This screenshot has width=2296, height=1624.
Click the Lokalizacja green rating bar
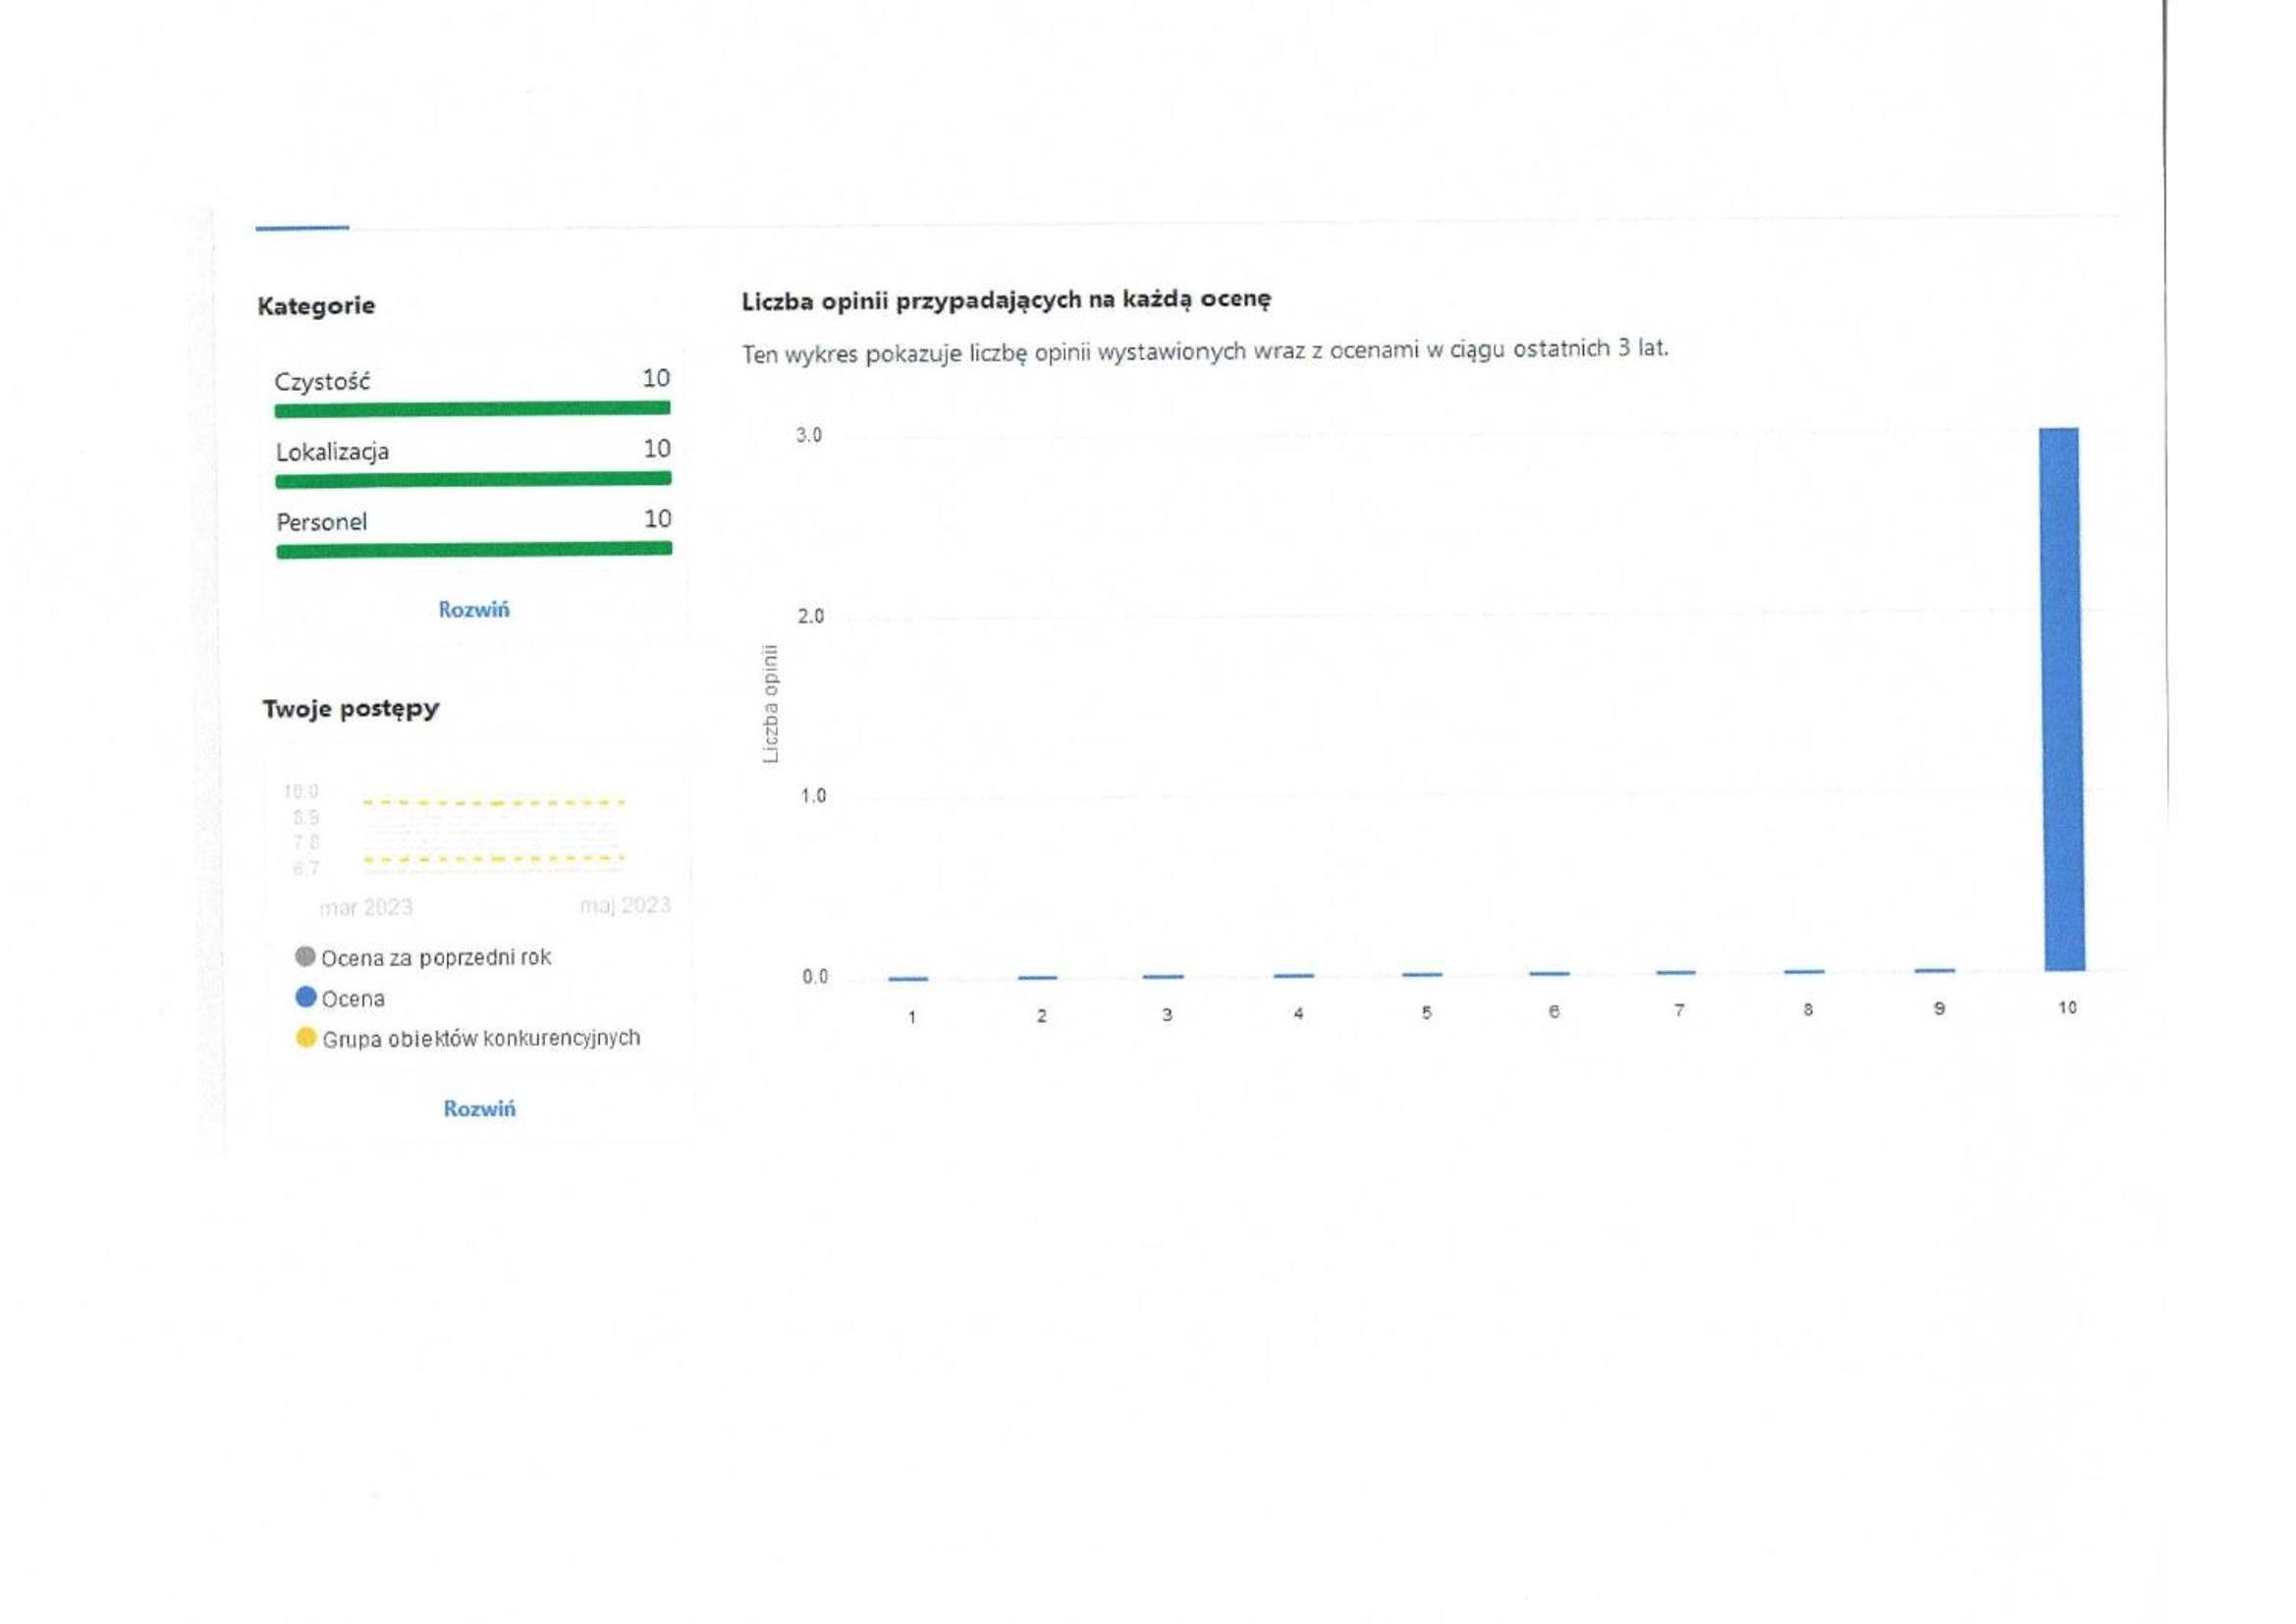(x=473, y=479)
